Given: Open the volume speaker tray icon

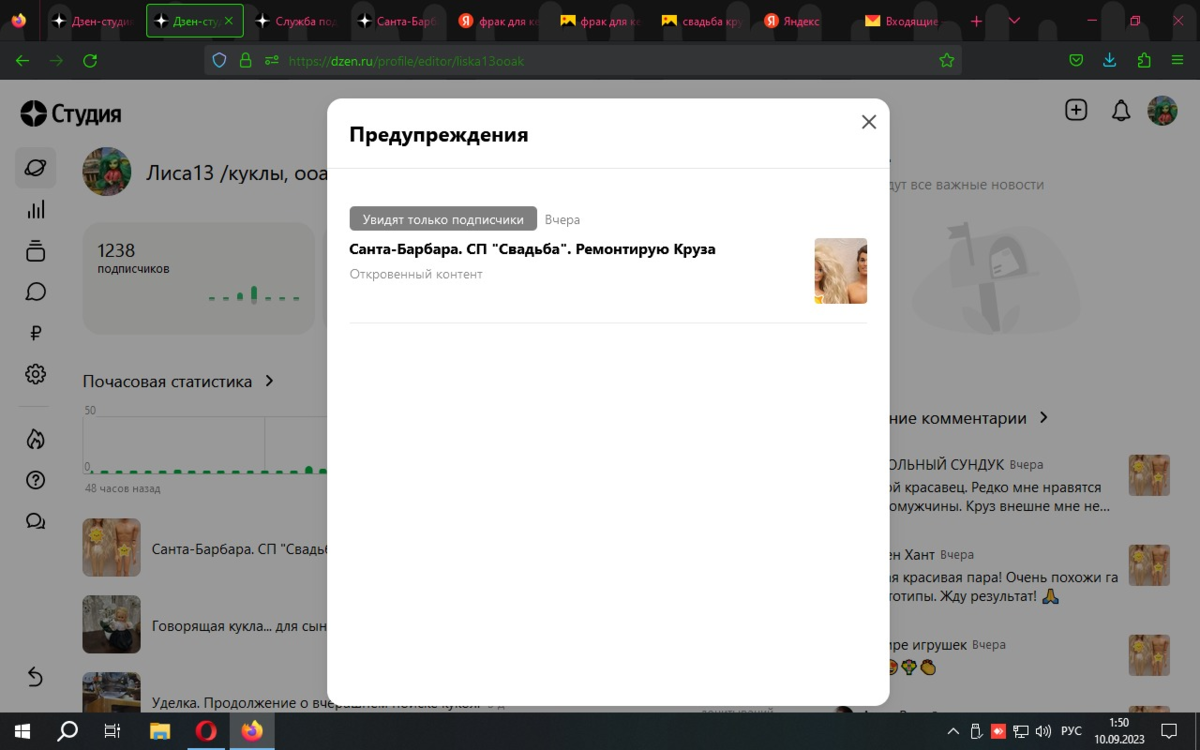Looking at the screenshot, I should pos(1043,731).
